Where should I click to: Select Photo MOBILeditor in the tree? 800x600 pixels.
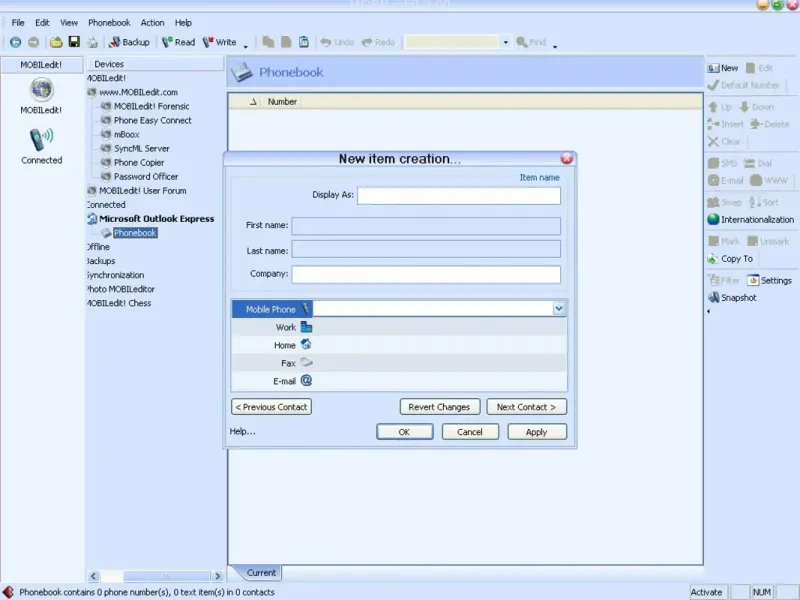pyautogui.click(x=121, y=289)
